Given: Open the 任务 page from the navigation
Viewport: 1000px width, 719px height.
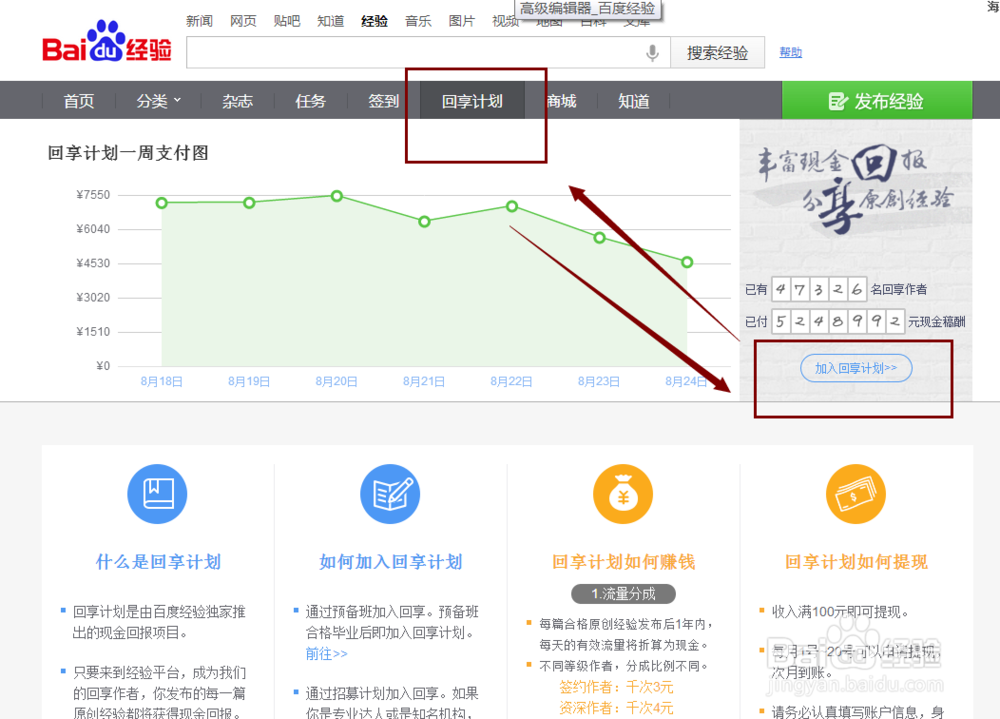Looking at the screenshot, I should (310, 100).
